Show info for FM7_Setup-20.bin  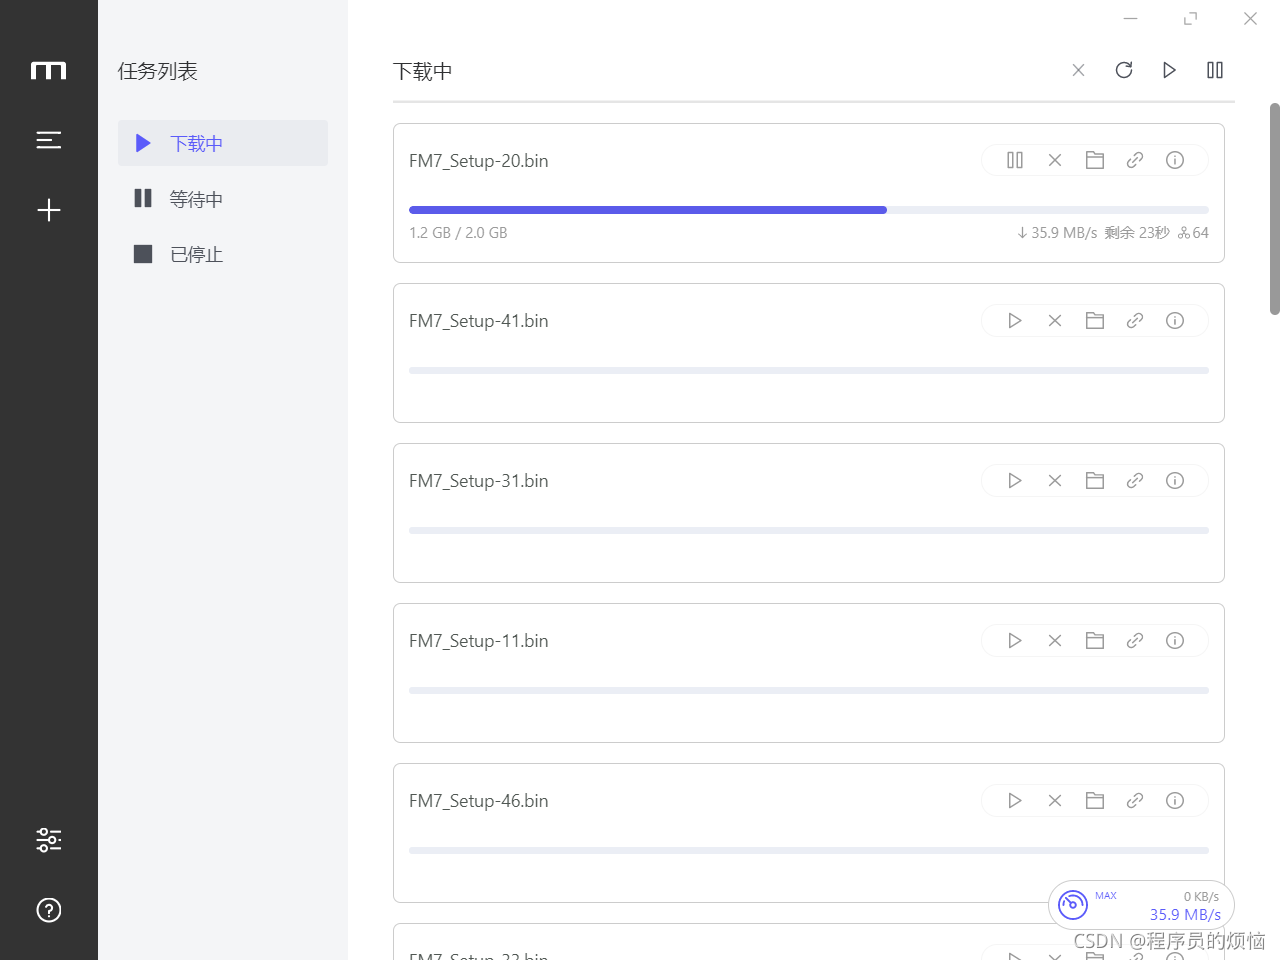[x=1174, y=160]
